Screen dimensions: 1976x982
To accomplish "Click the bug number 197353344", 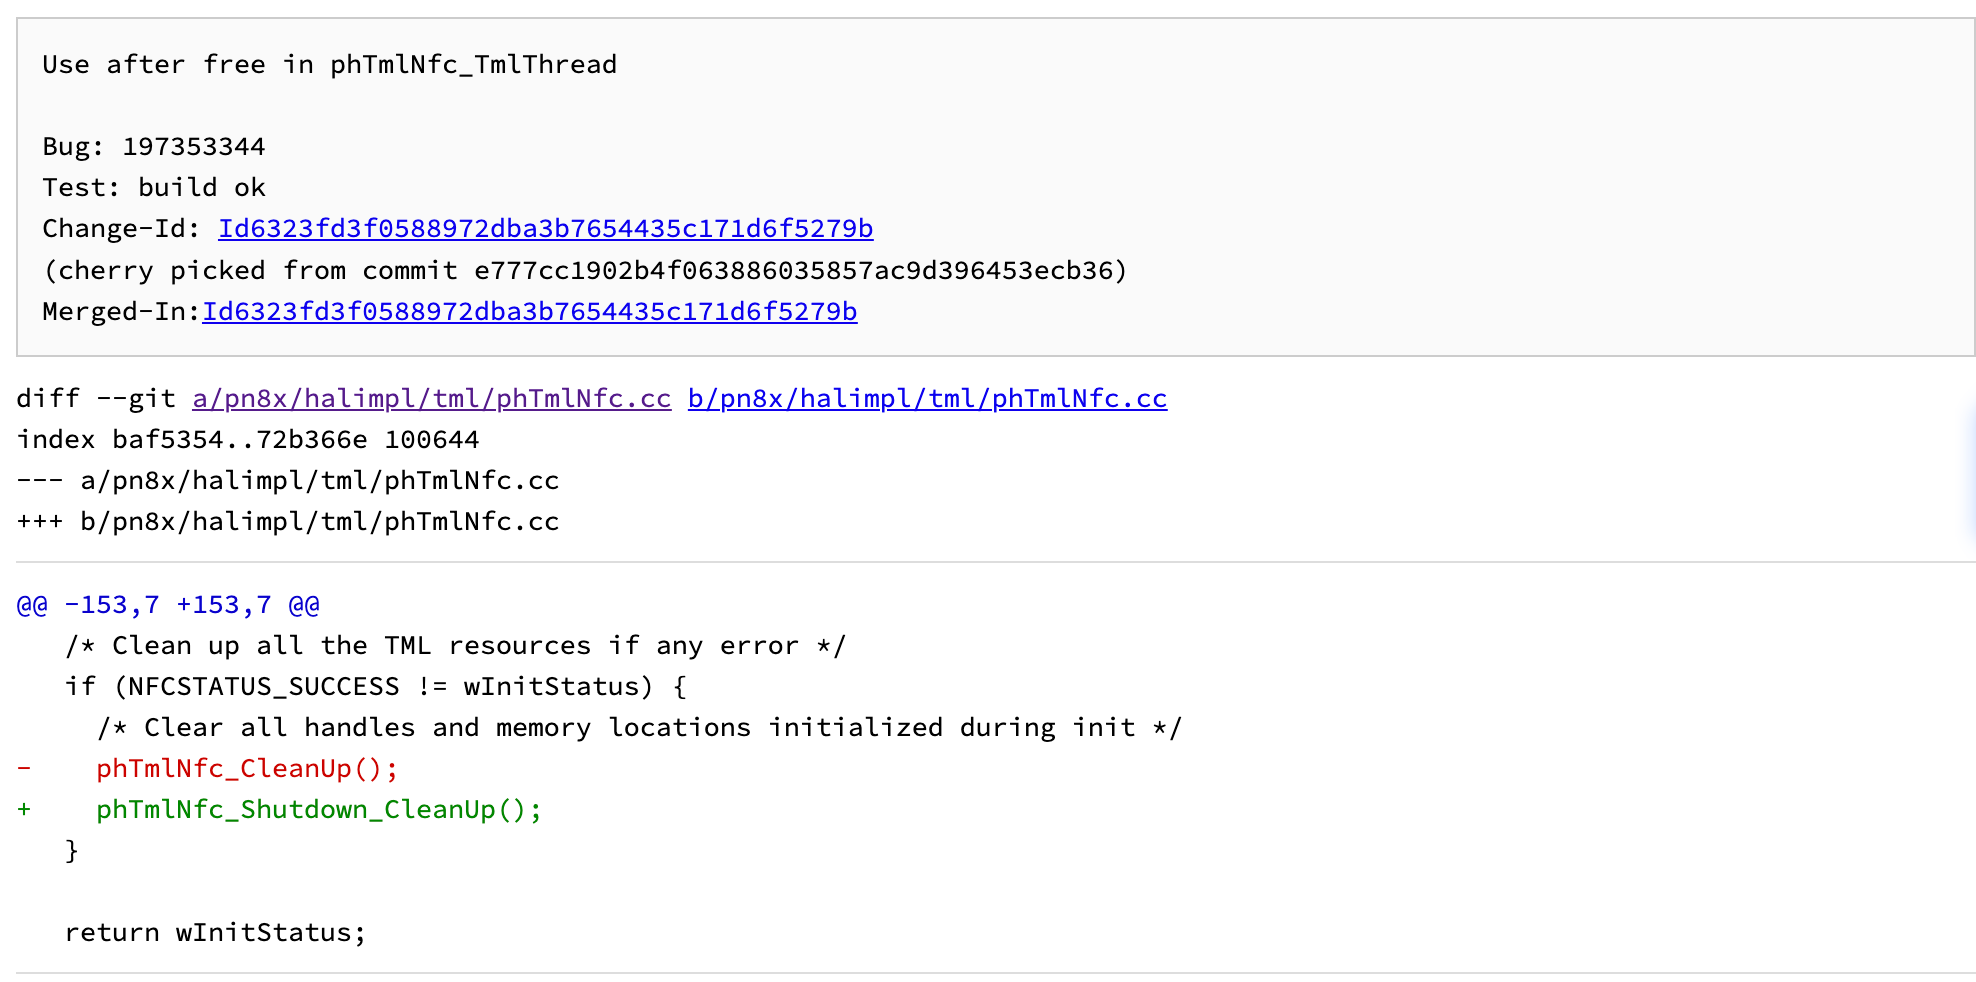I will 194,147.
